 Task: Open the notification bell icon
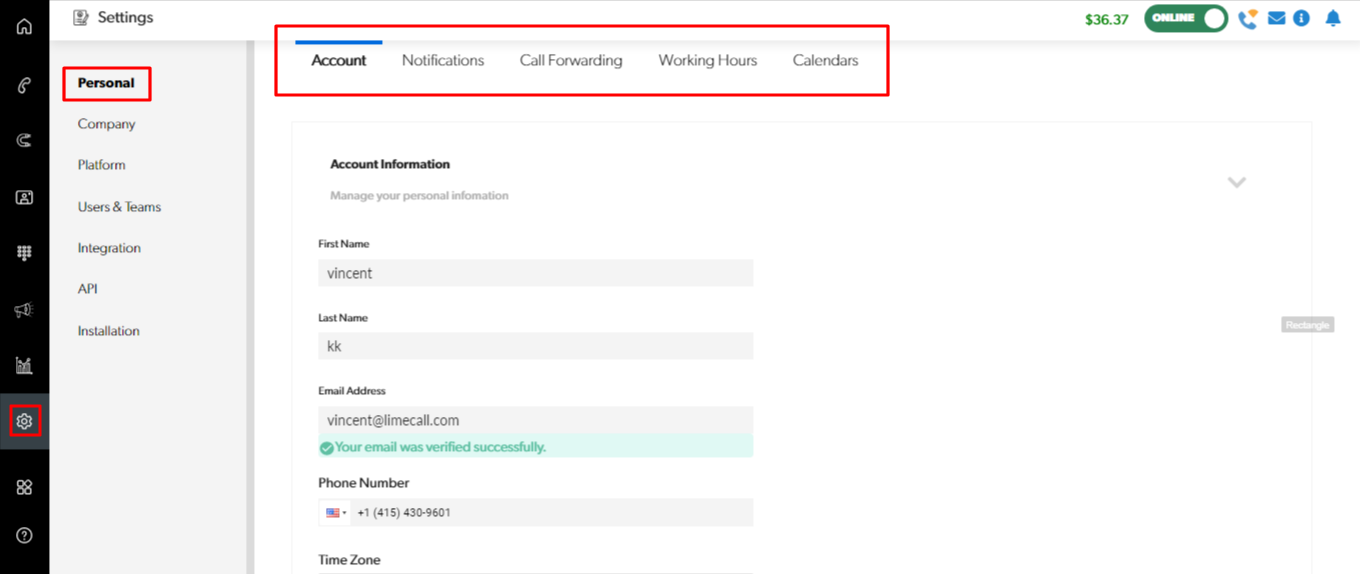1333,18
